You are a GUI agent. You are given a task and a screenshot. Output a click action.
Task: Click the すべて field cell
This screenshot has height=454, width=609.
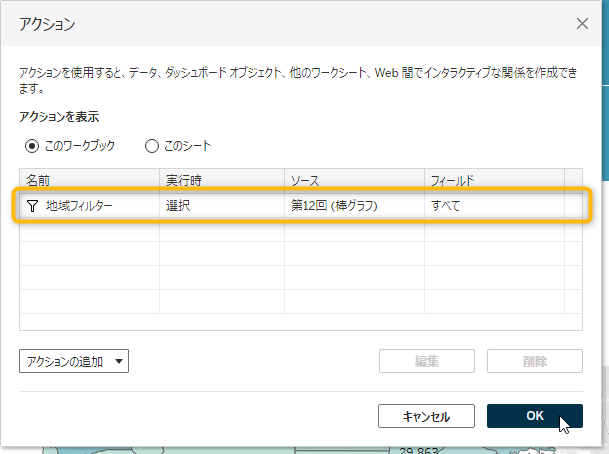[446, 205]
